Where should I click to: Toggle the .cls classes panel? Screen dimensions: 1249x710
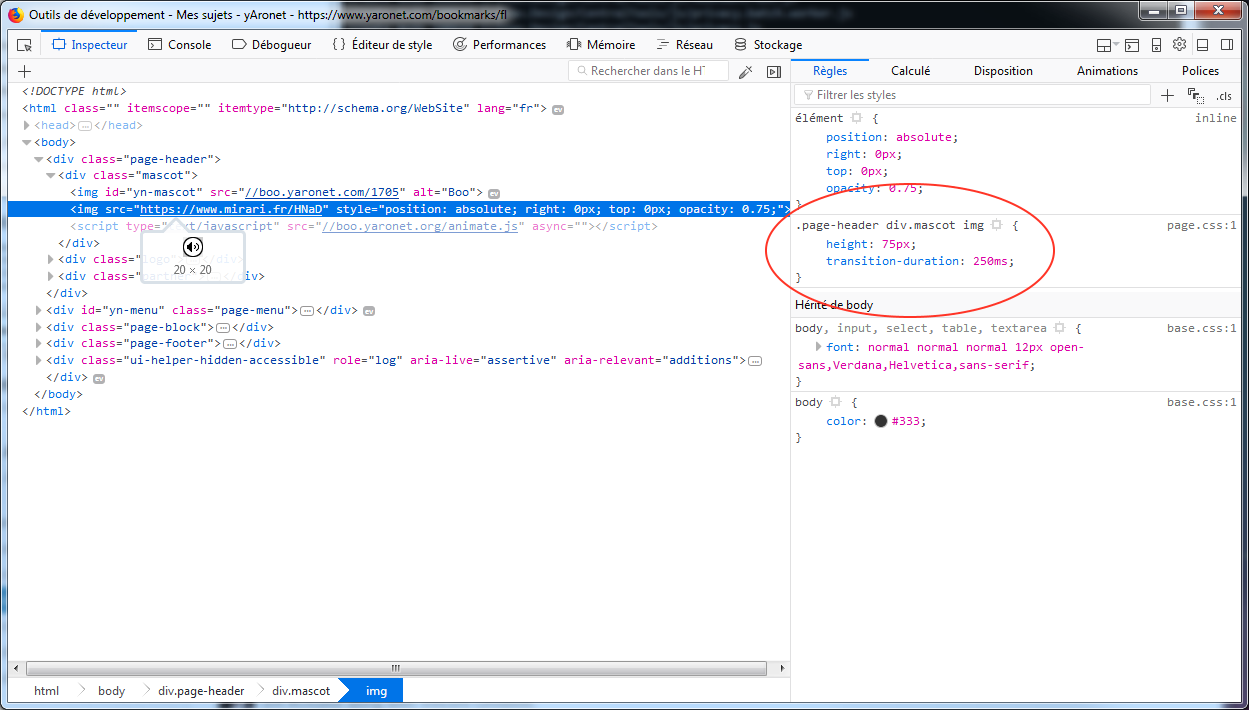(x=1223, y=96)
